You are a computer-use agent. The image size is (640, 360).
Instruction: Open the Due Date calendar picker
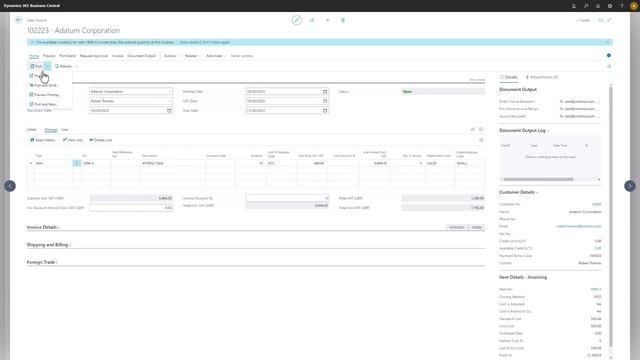[x=325, y=110]
